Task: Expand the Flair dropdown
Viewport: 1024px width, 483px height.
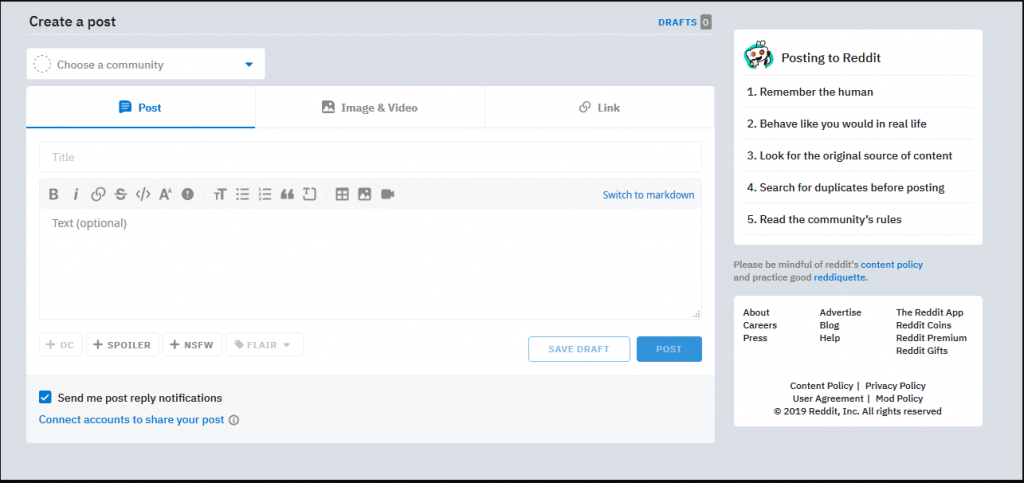Action: point(264,345)
